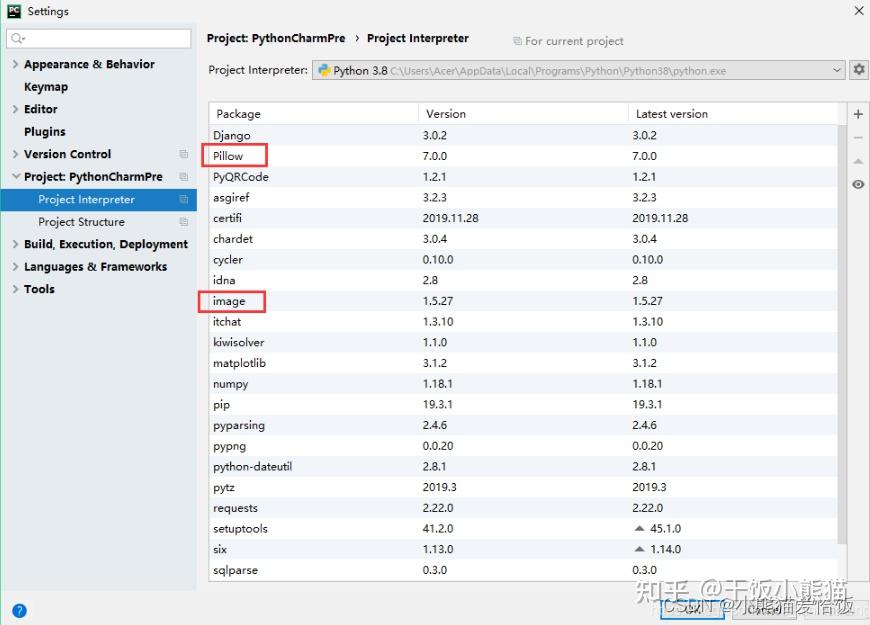Toggle early release versions with the eye icon
The height and width of the screenshot is (625, 870).
pyautogui.click(x=858, y=184)
